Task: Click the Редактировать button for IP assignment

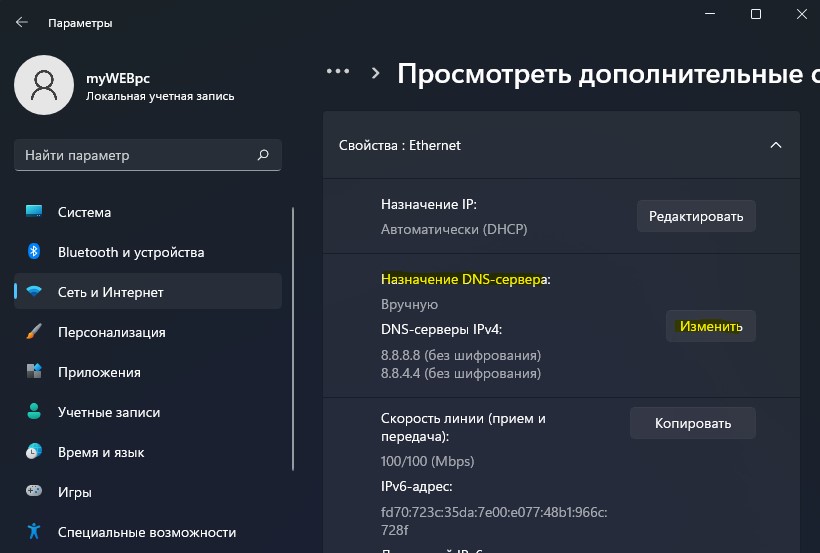Action: [x=696, y=216]
